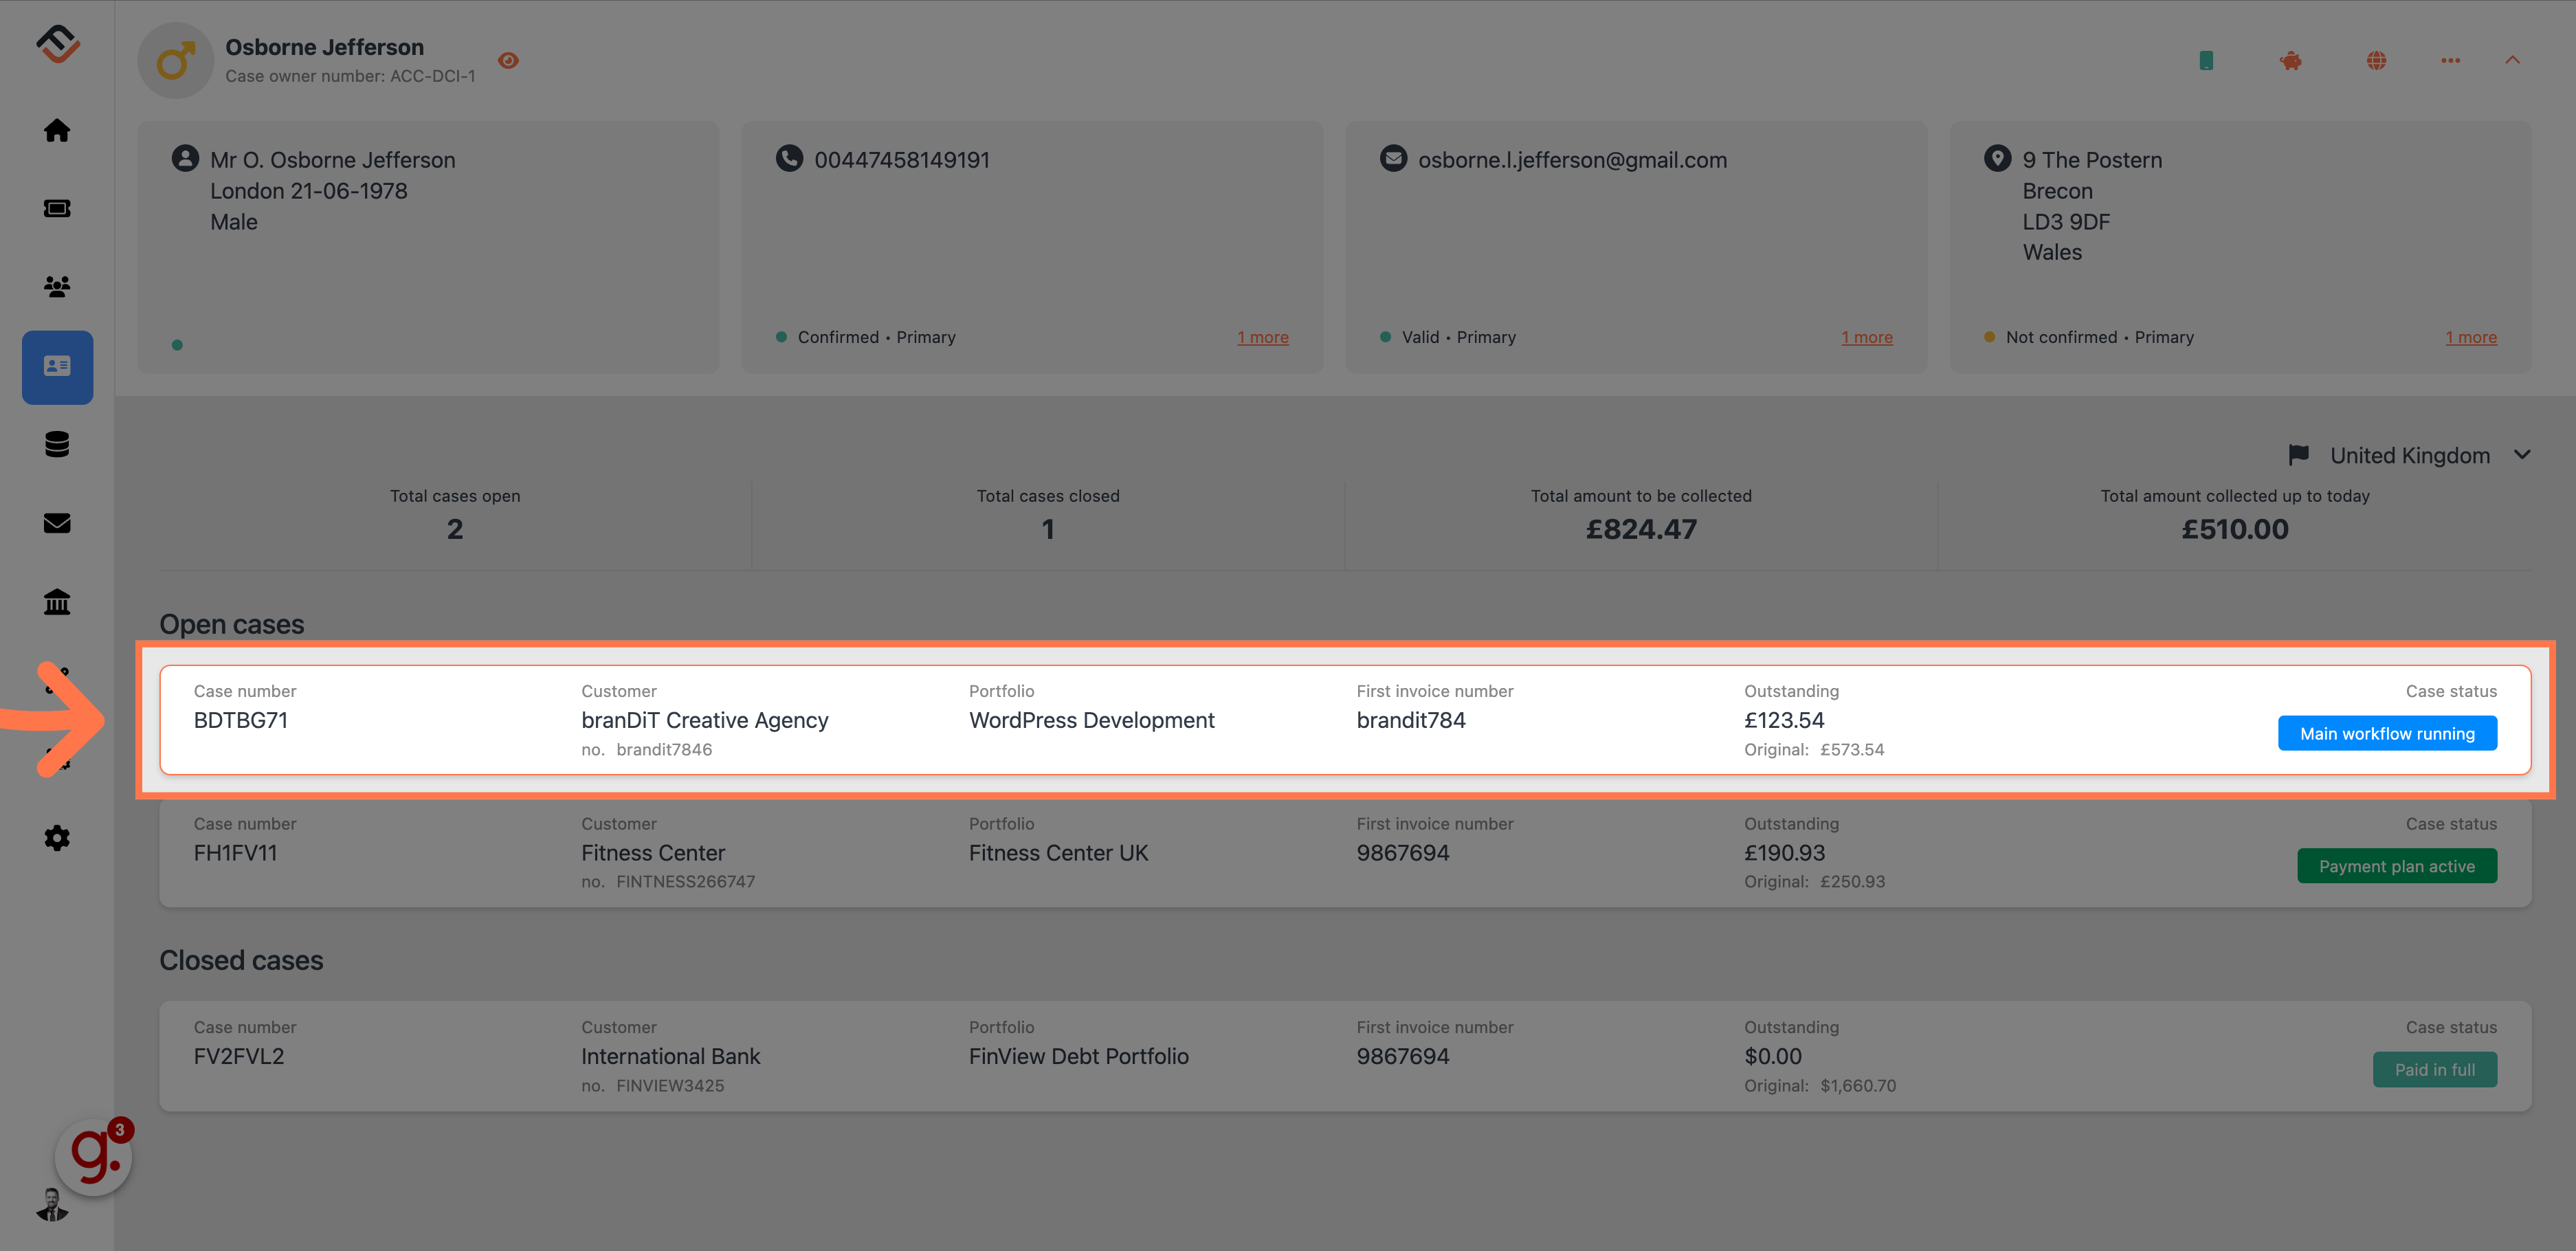Open '1 more' link in address card
This screenshot has width=2576, height=1251.
[2471, 337]
